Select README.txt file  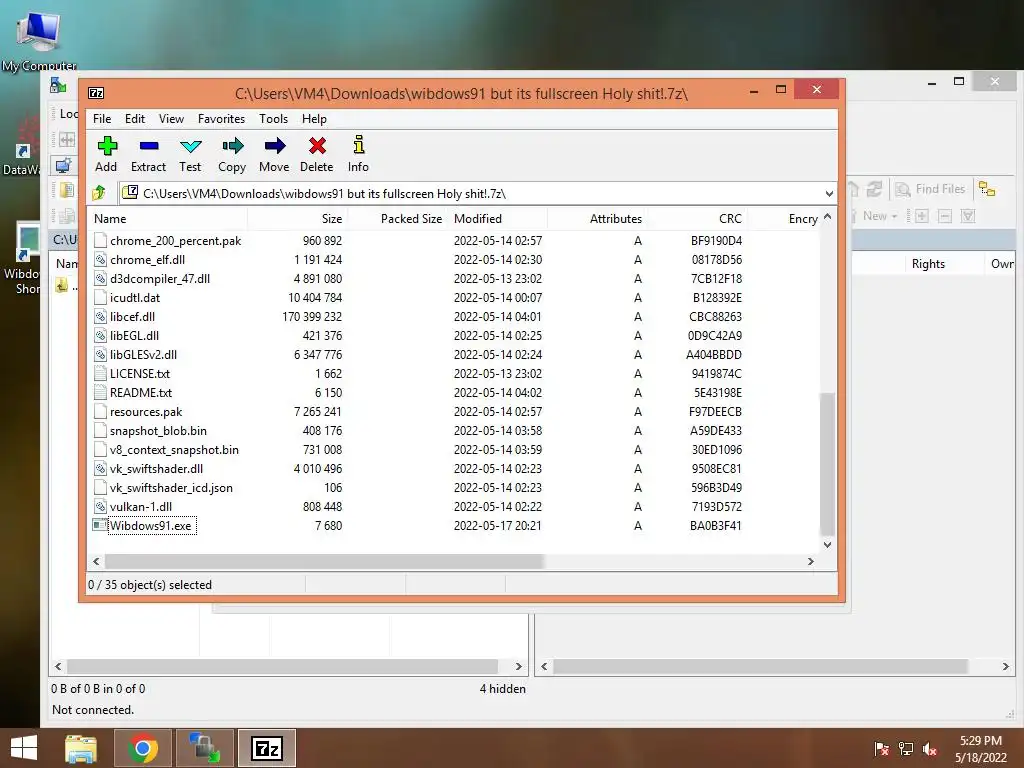141,392
